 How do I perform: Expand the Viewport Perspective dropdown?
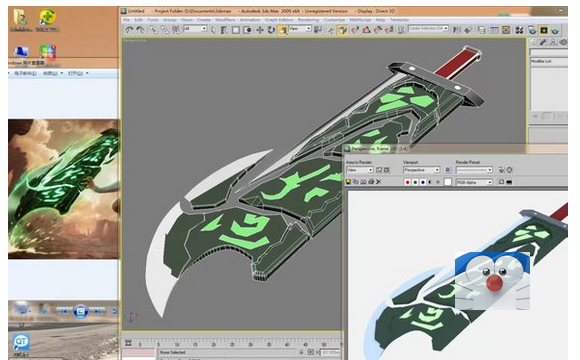(421, 170)
